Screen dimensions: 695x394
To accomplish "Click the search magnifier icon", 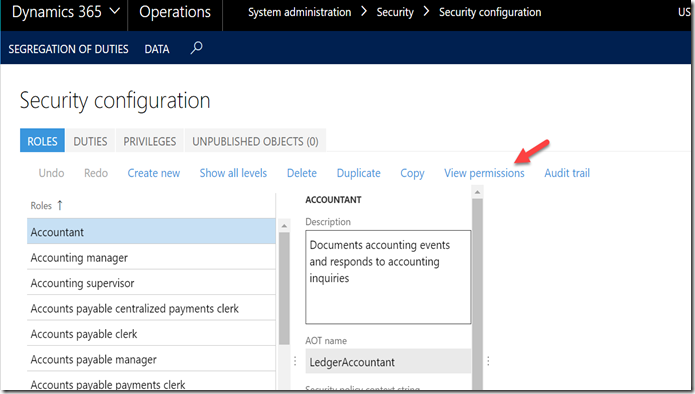I will [196, 48].
